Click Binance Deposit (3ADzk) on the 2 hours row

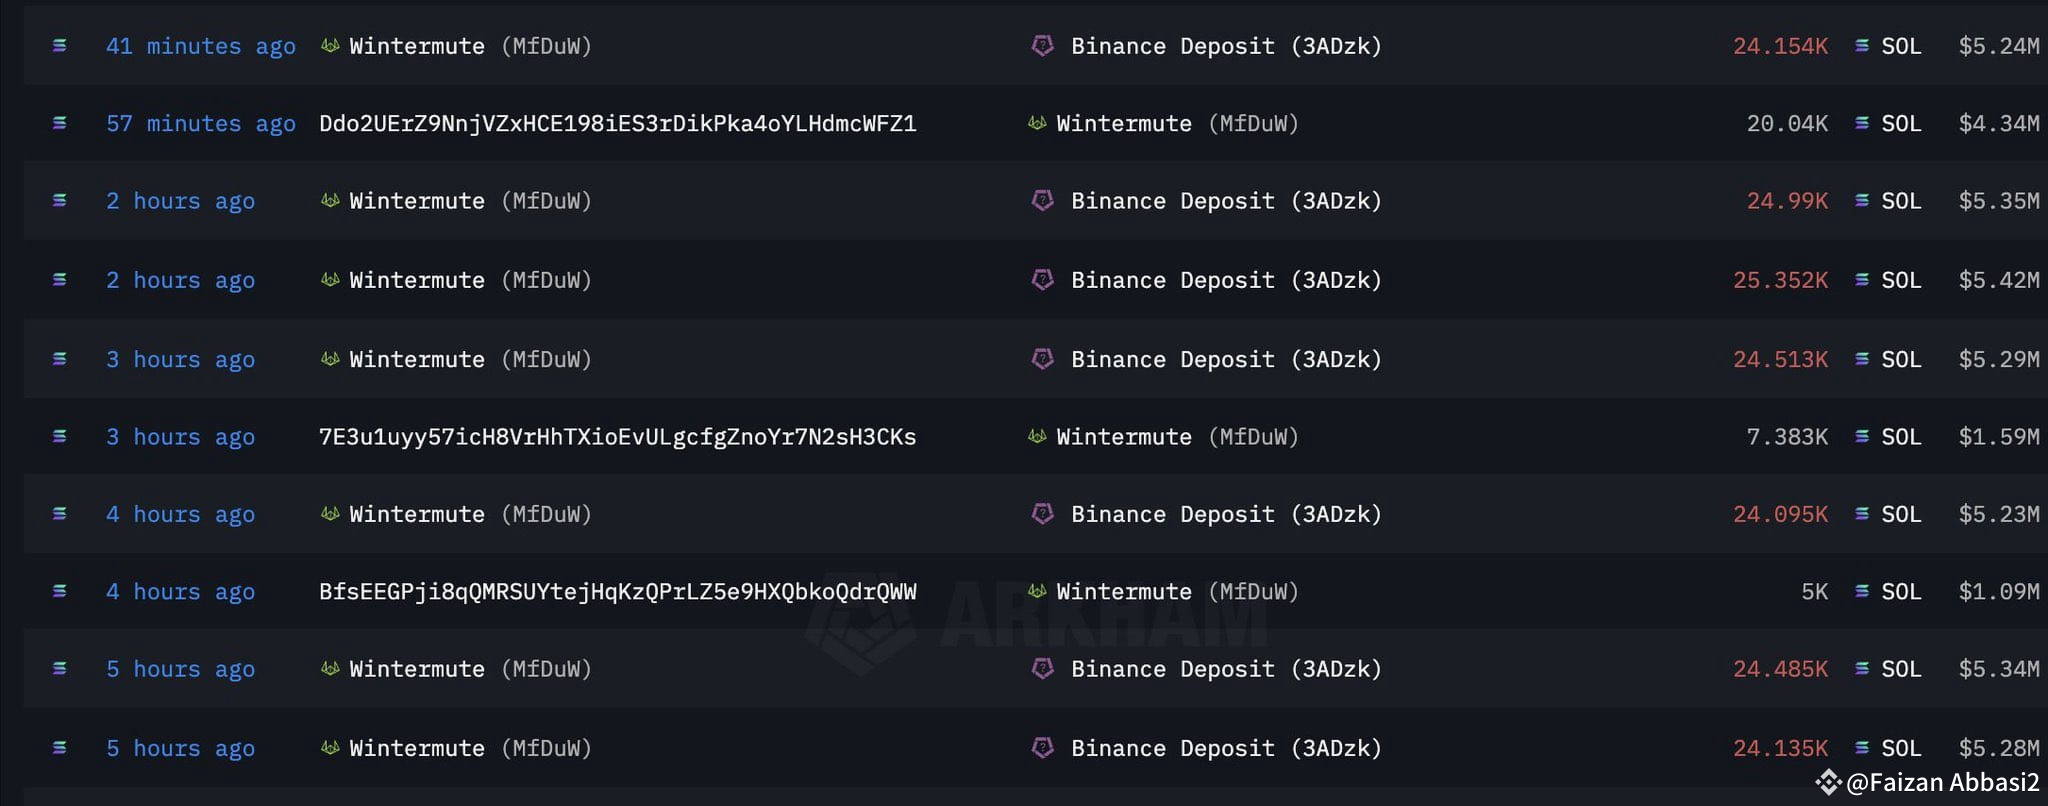(1225, 200)
